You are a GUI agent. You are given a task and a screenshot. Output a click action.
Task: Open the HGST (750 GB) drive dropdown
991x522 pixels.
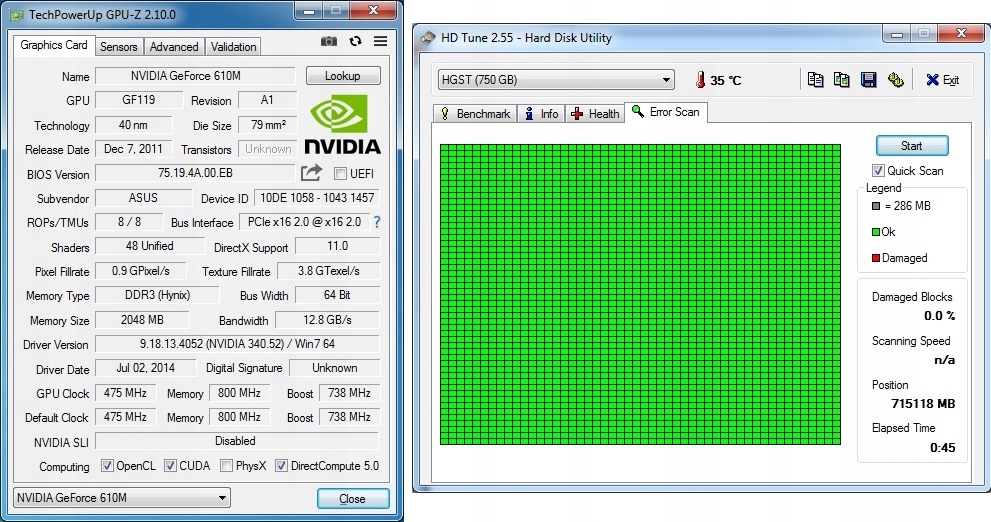(556, 80)
